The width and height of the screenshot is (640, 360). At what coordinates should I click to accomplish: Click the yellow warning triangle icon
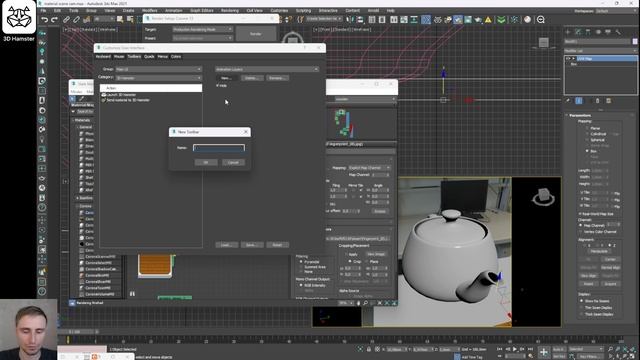coord(488,19)
